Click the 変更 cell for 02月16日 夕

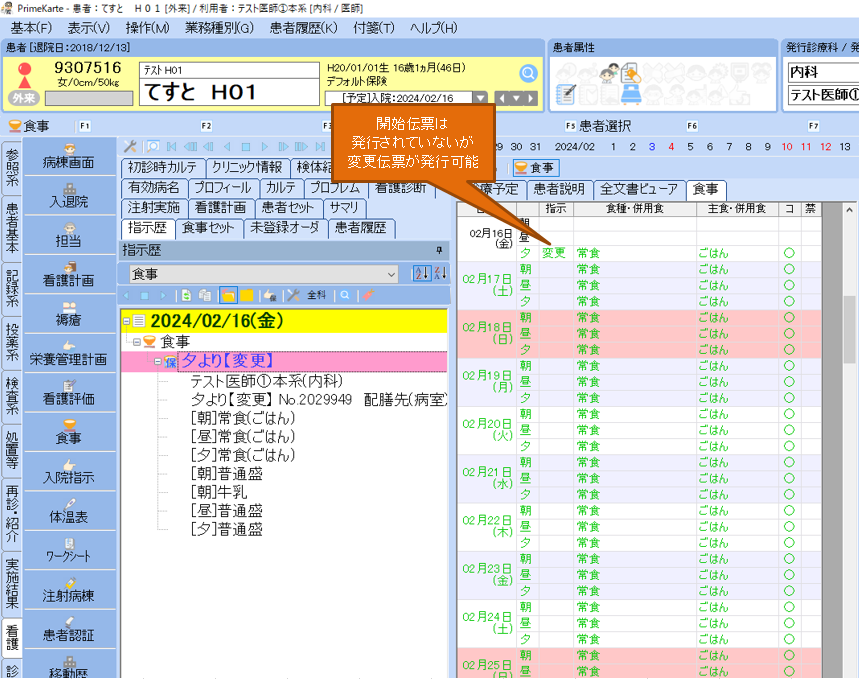pos(554,253)
